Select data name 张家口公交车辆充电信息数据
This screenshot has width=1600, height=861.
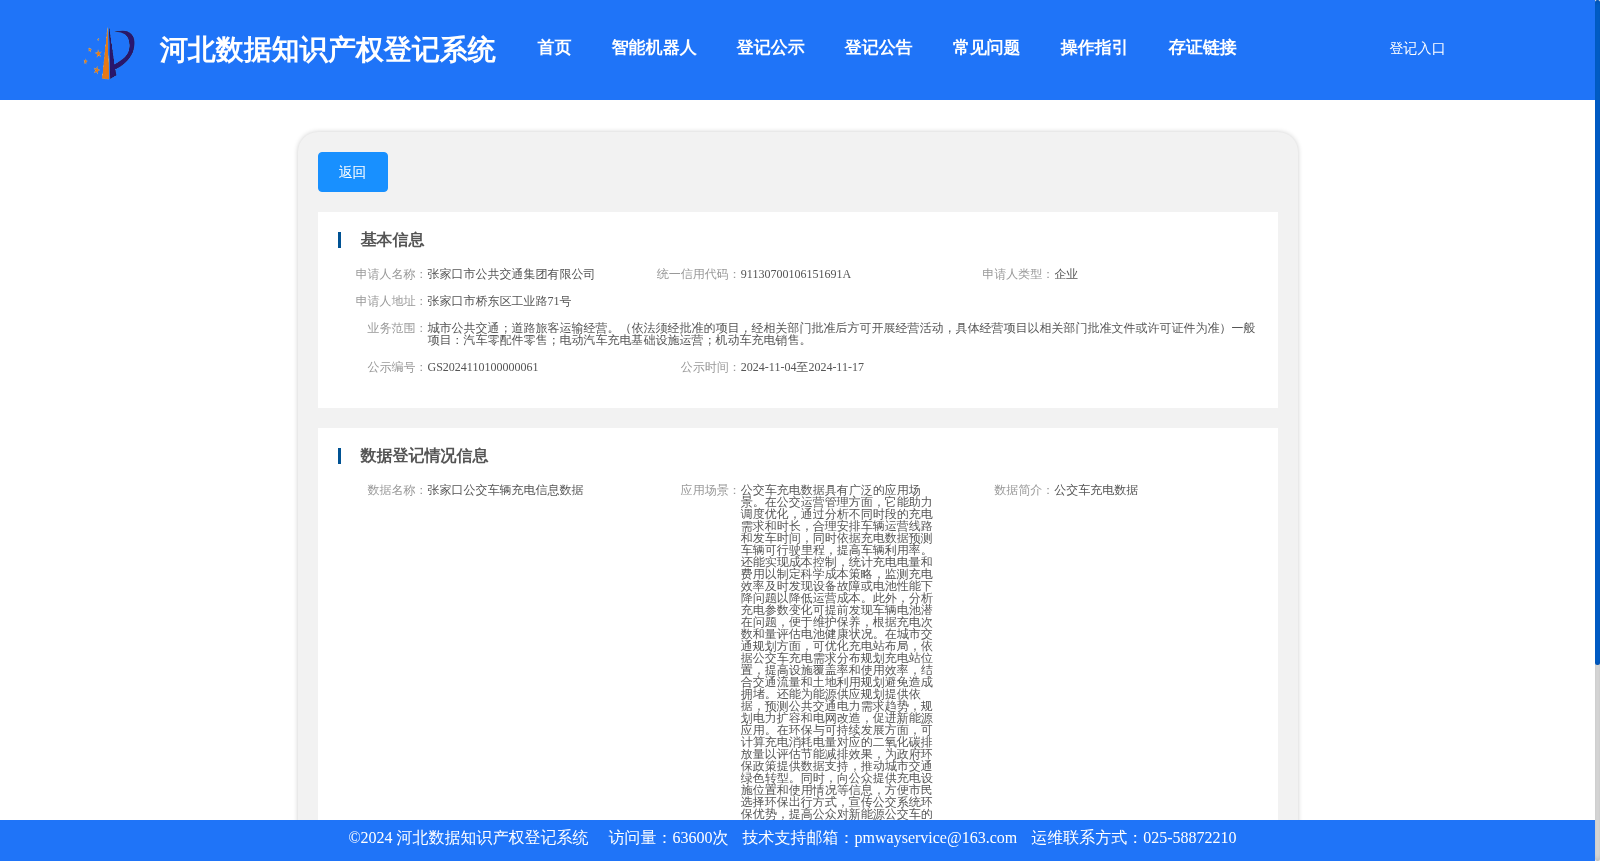tap(505, 490)
